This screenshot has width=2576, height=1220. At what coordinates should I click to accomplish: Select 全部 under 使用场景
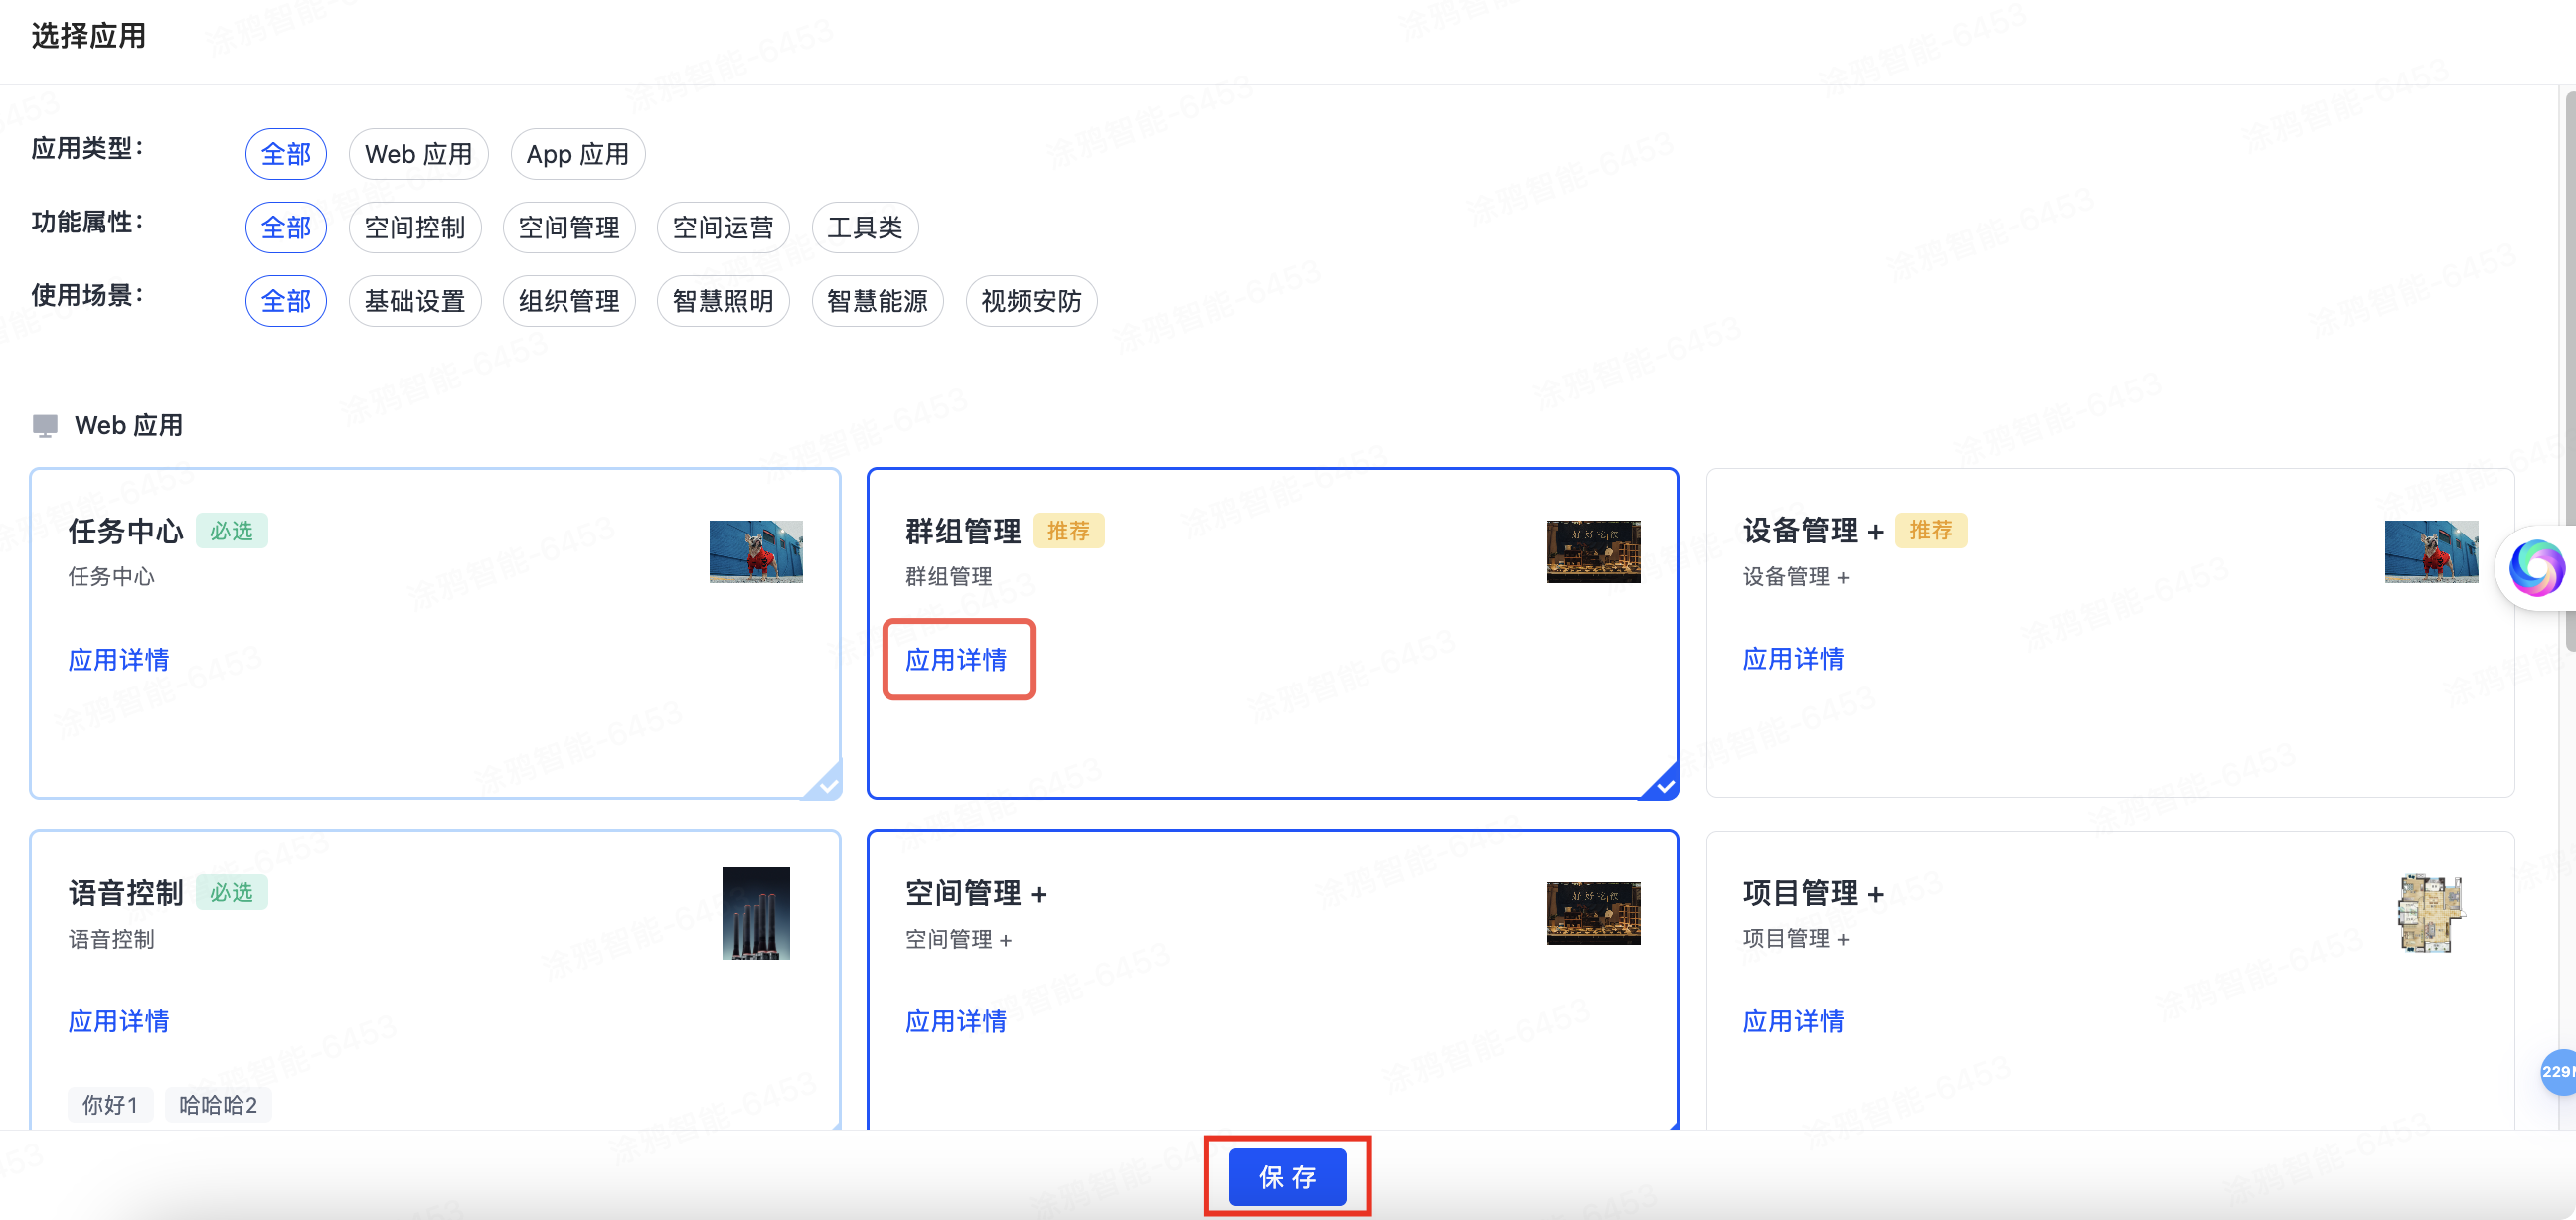pos(286,300)
